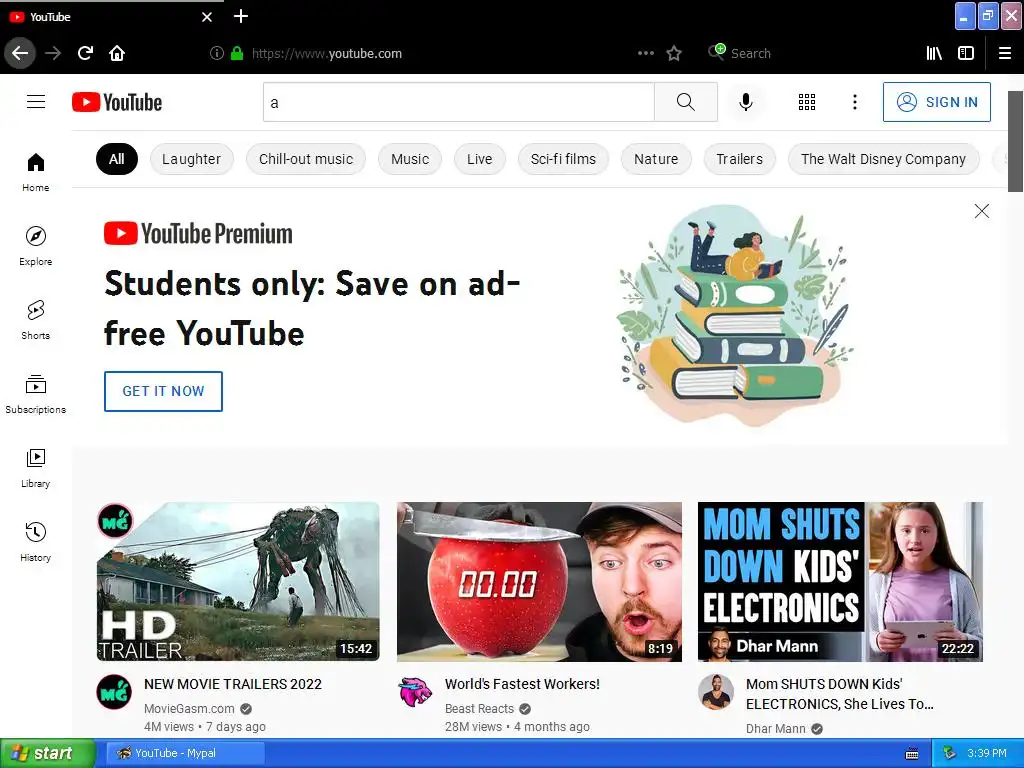
Task: Open Shorts in the sidebar
Action: [35, 319]
